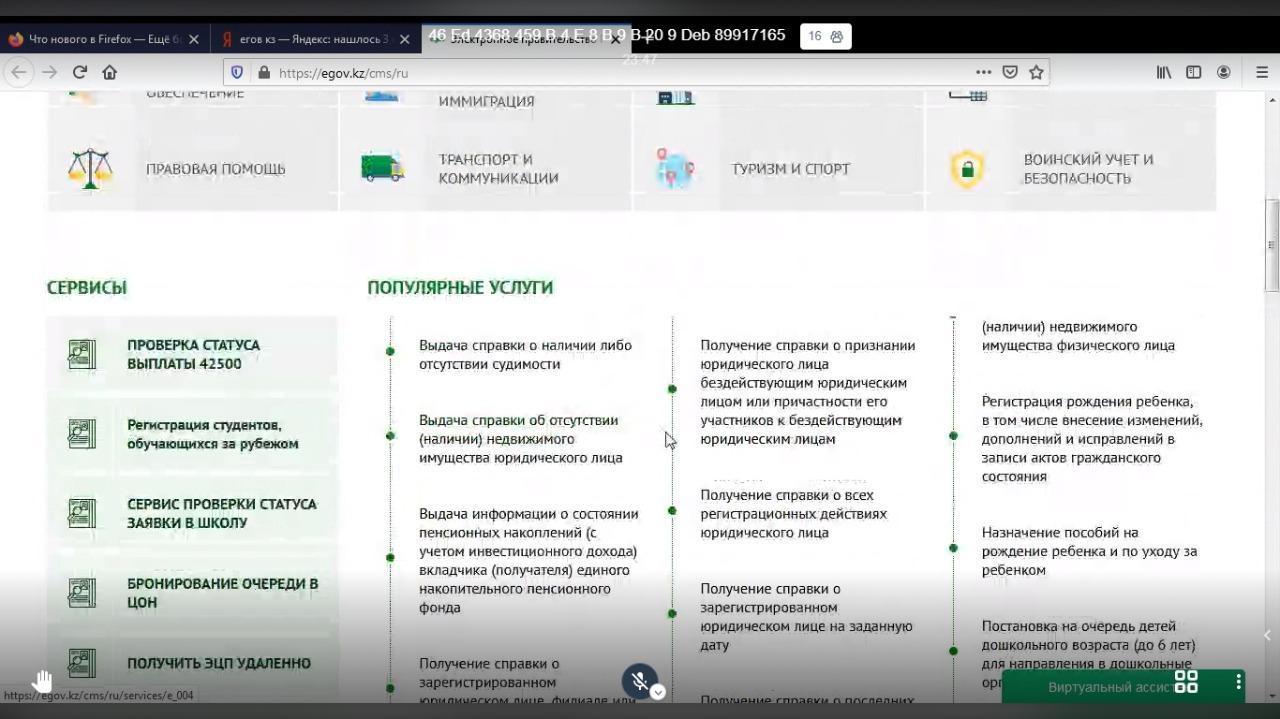
Task: Click the truck icon for Транспорт и коммуникации
Action: coord(382,168)
